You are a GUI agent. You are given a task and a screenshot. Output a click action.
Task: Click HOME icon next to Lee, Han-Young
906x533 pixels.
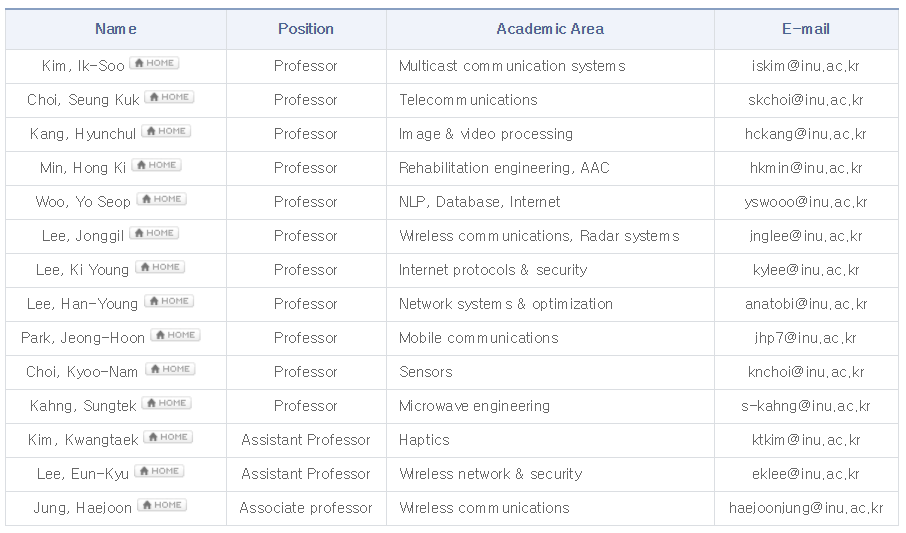click(x=169, y=301)
